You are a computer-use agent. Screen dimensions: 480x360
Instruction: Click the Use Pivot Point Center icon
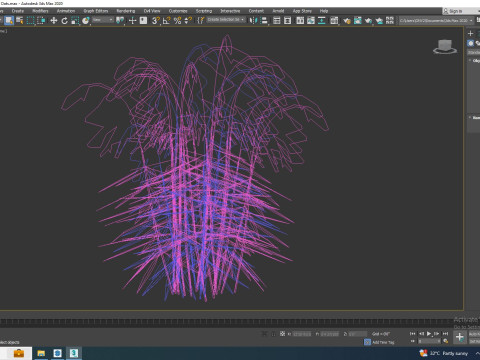click(120, 20)
